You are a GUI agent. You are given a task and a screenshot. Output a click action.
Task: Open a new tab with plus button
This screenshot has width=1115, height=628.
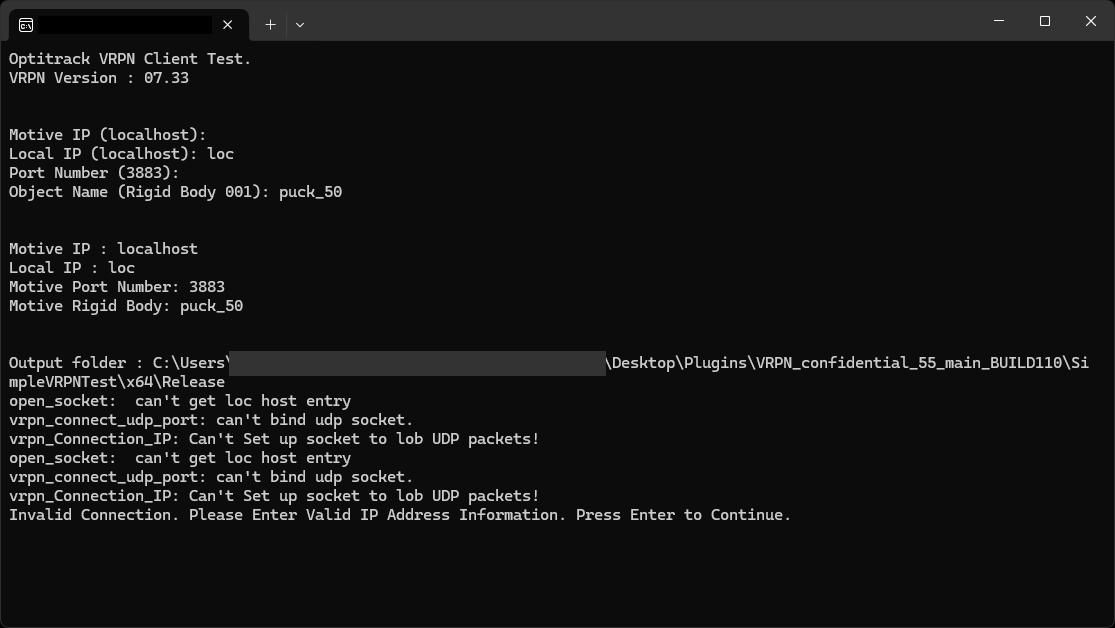(270, 24)
